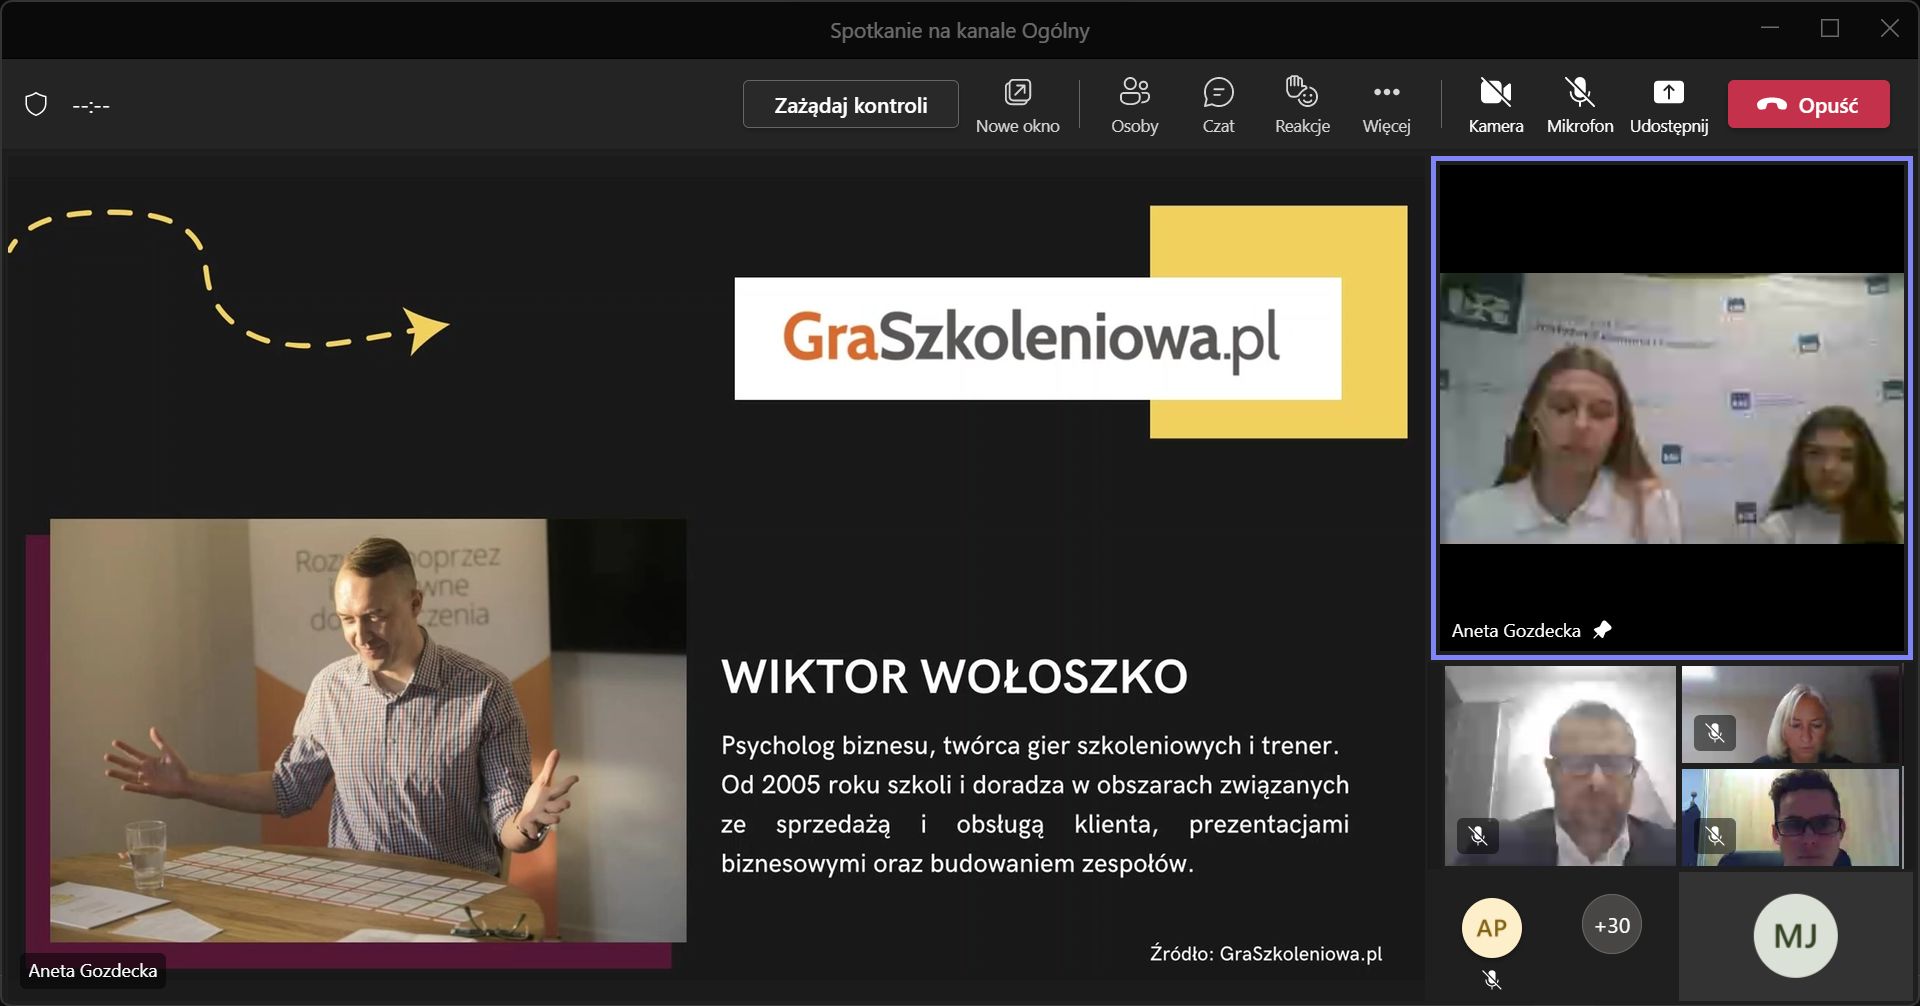
Task: Click the pin icon beside Aneta Gozdecka
Action: 1602,630
